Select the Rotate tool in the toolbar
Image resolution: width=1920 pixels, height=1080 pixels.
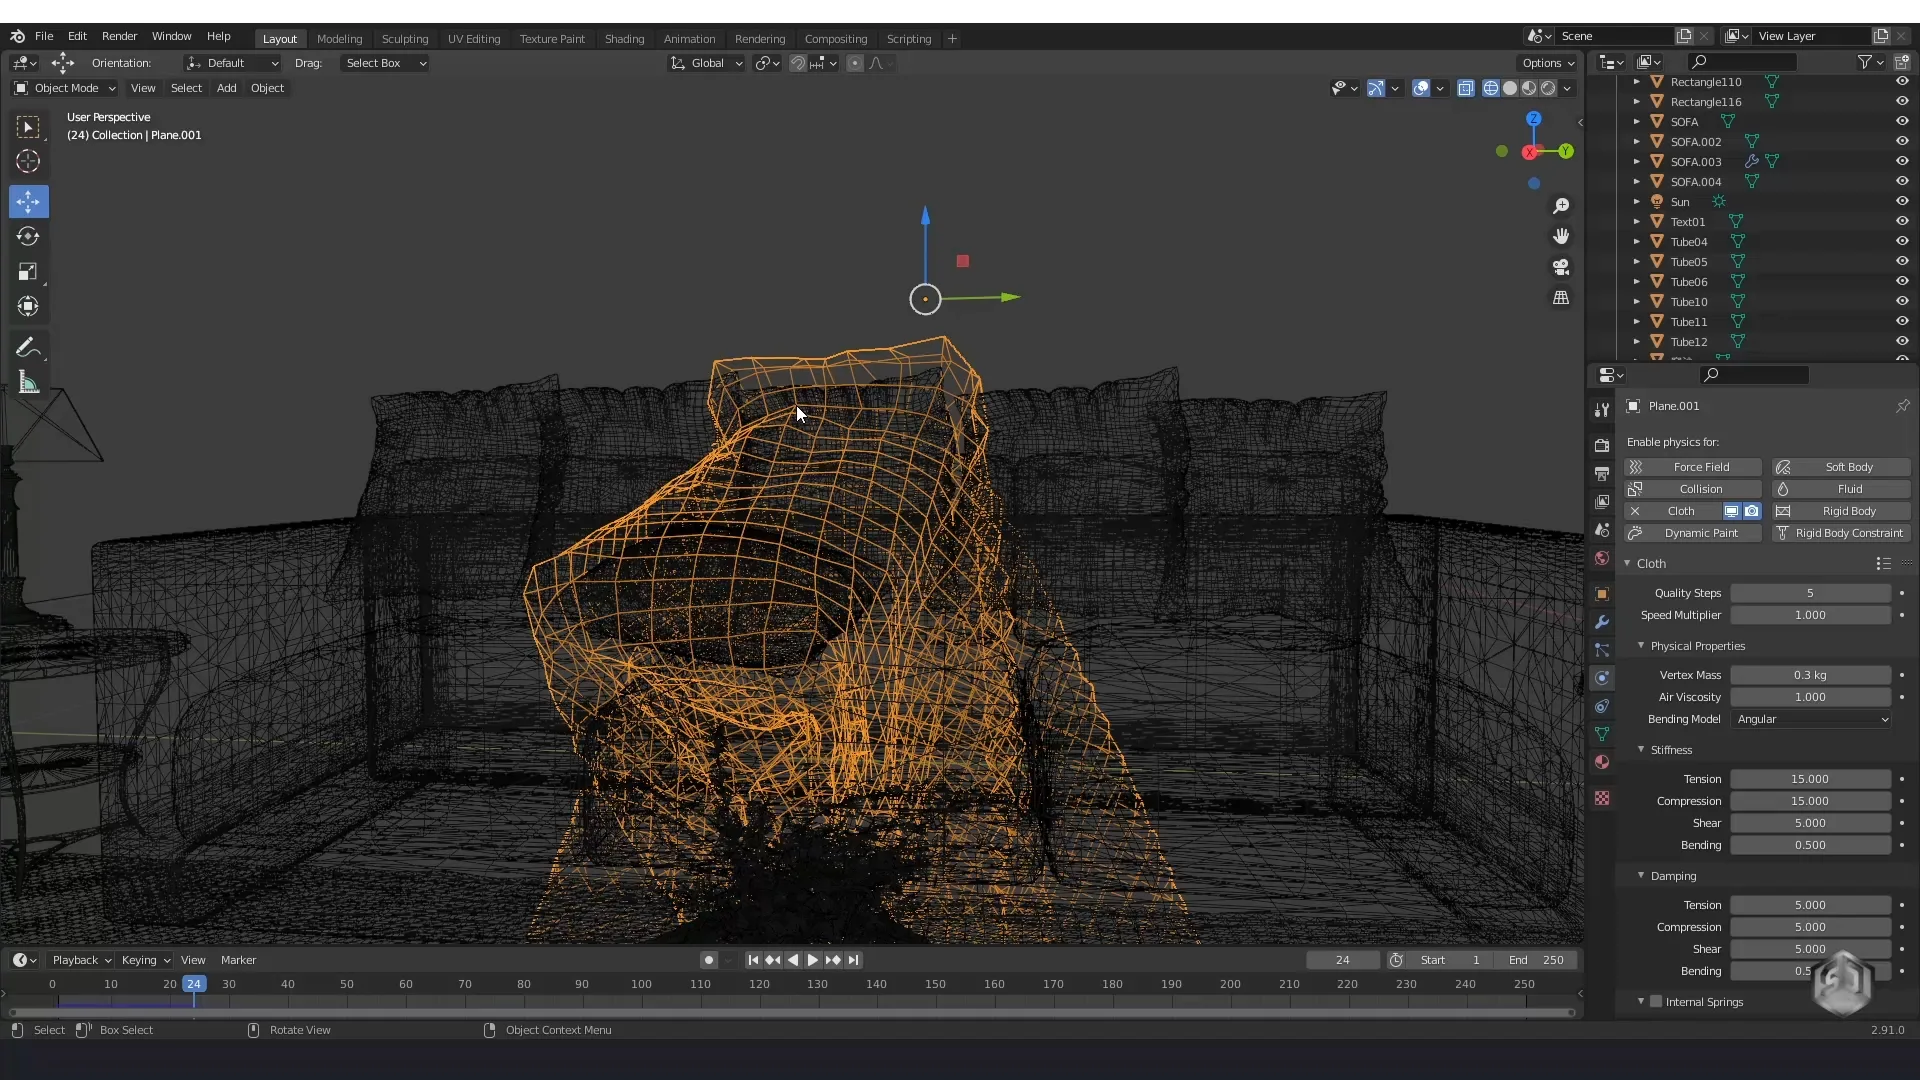(28, 237)
